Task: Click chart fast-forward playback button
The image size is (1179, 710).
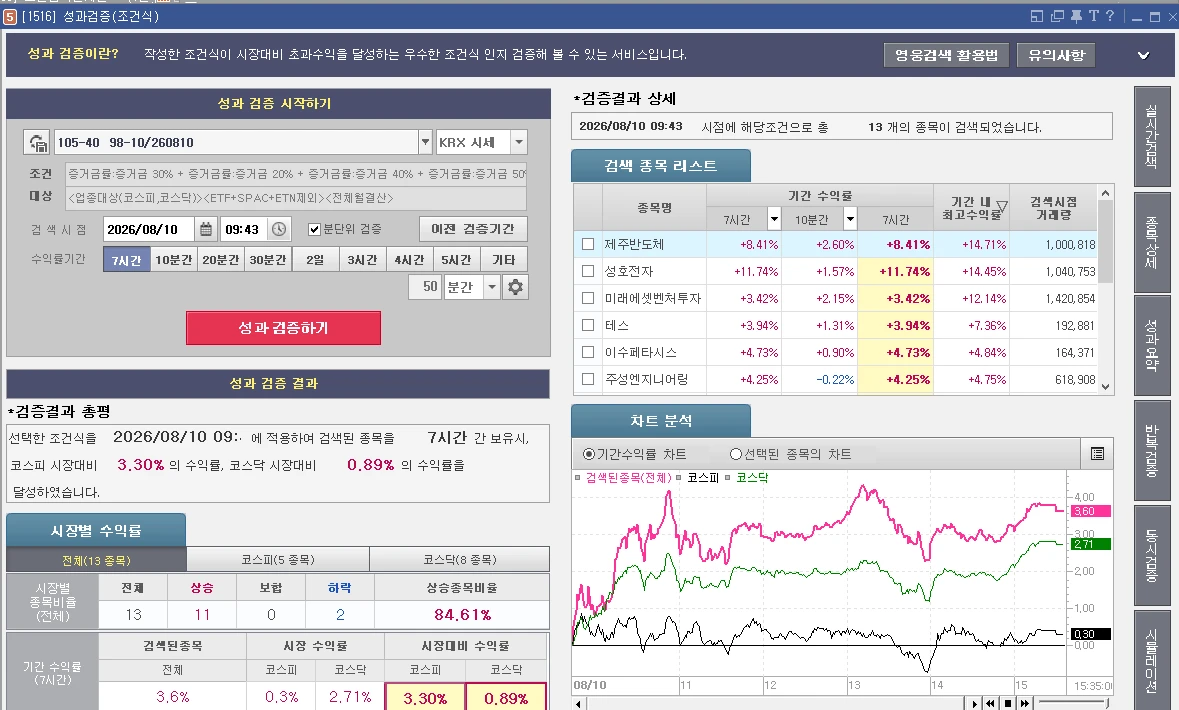Action: 1024,704
